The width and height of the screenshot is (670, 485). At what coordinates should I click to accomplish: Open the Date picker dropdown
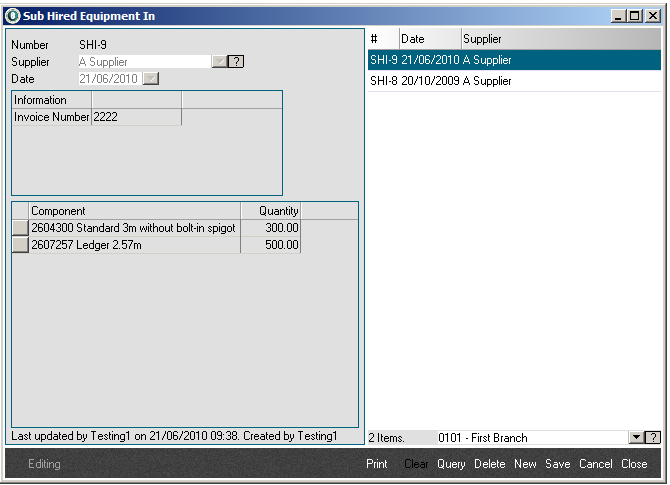point(151,79)
